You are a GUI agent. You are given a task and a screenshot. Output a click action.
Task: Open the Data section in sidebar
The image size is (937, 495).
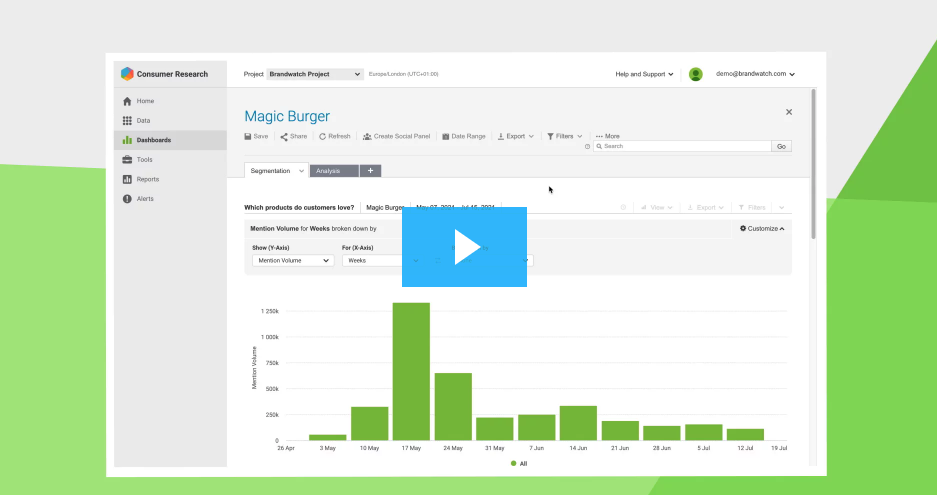143,120
